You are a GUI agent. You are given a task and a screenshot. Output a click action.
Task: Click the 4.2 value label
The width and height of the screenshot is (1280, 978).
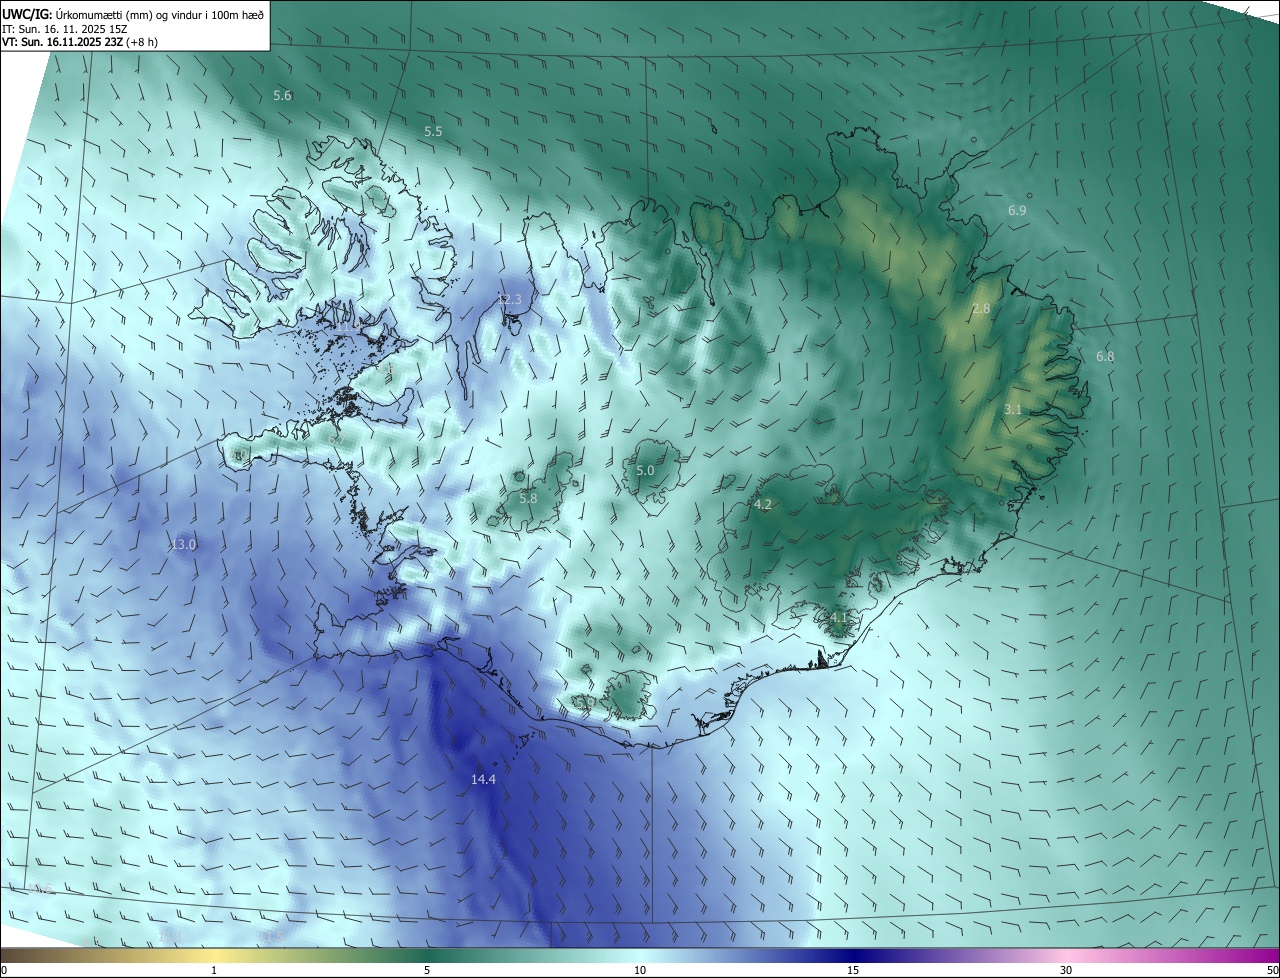(763, 504)
